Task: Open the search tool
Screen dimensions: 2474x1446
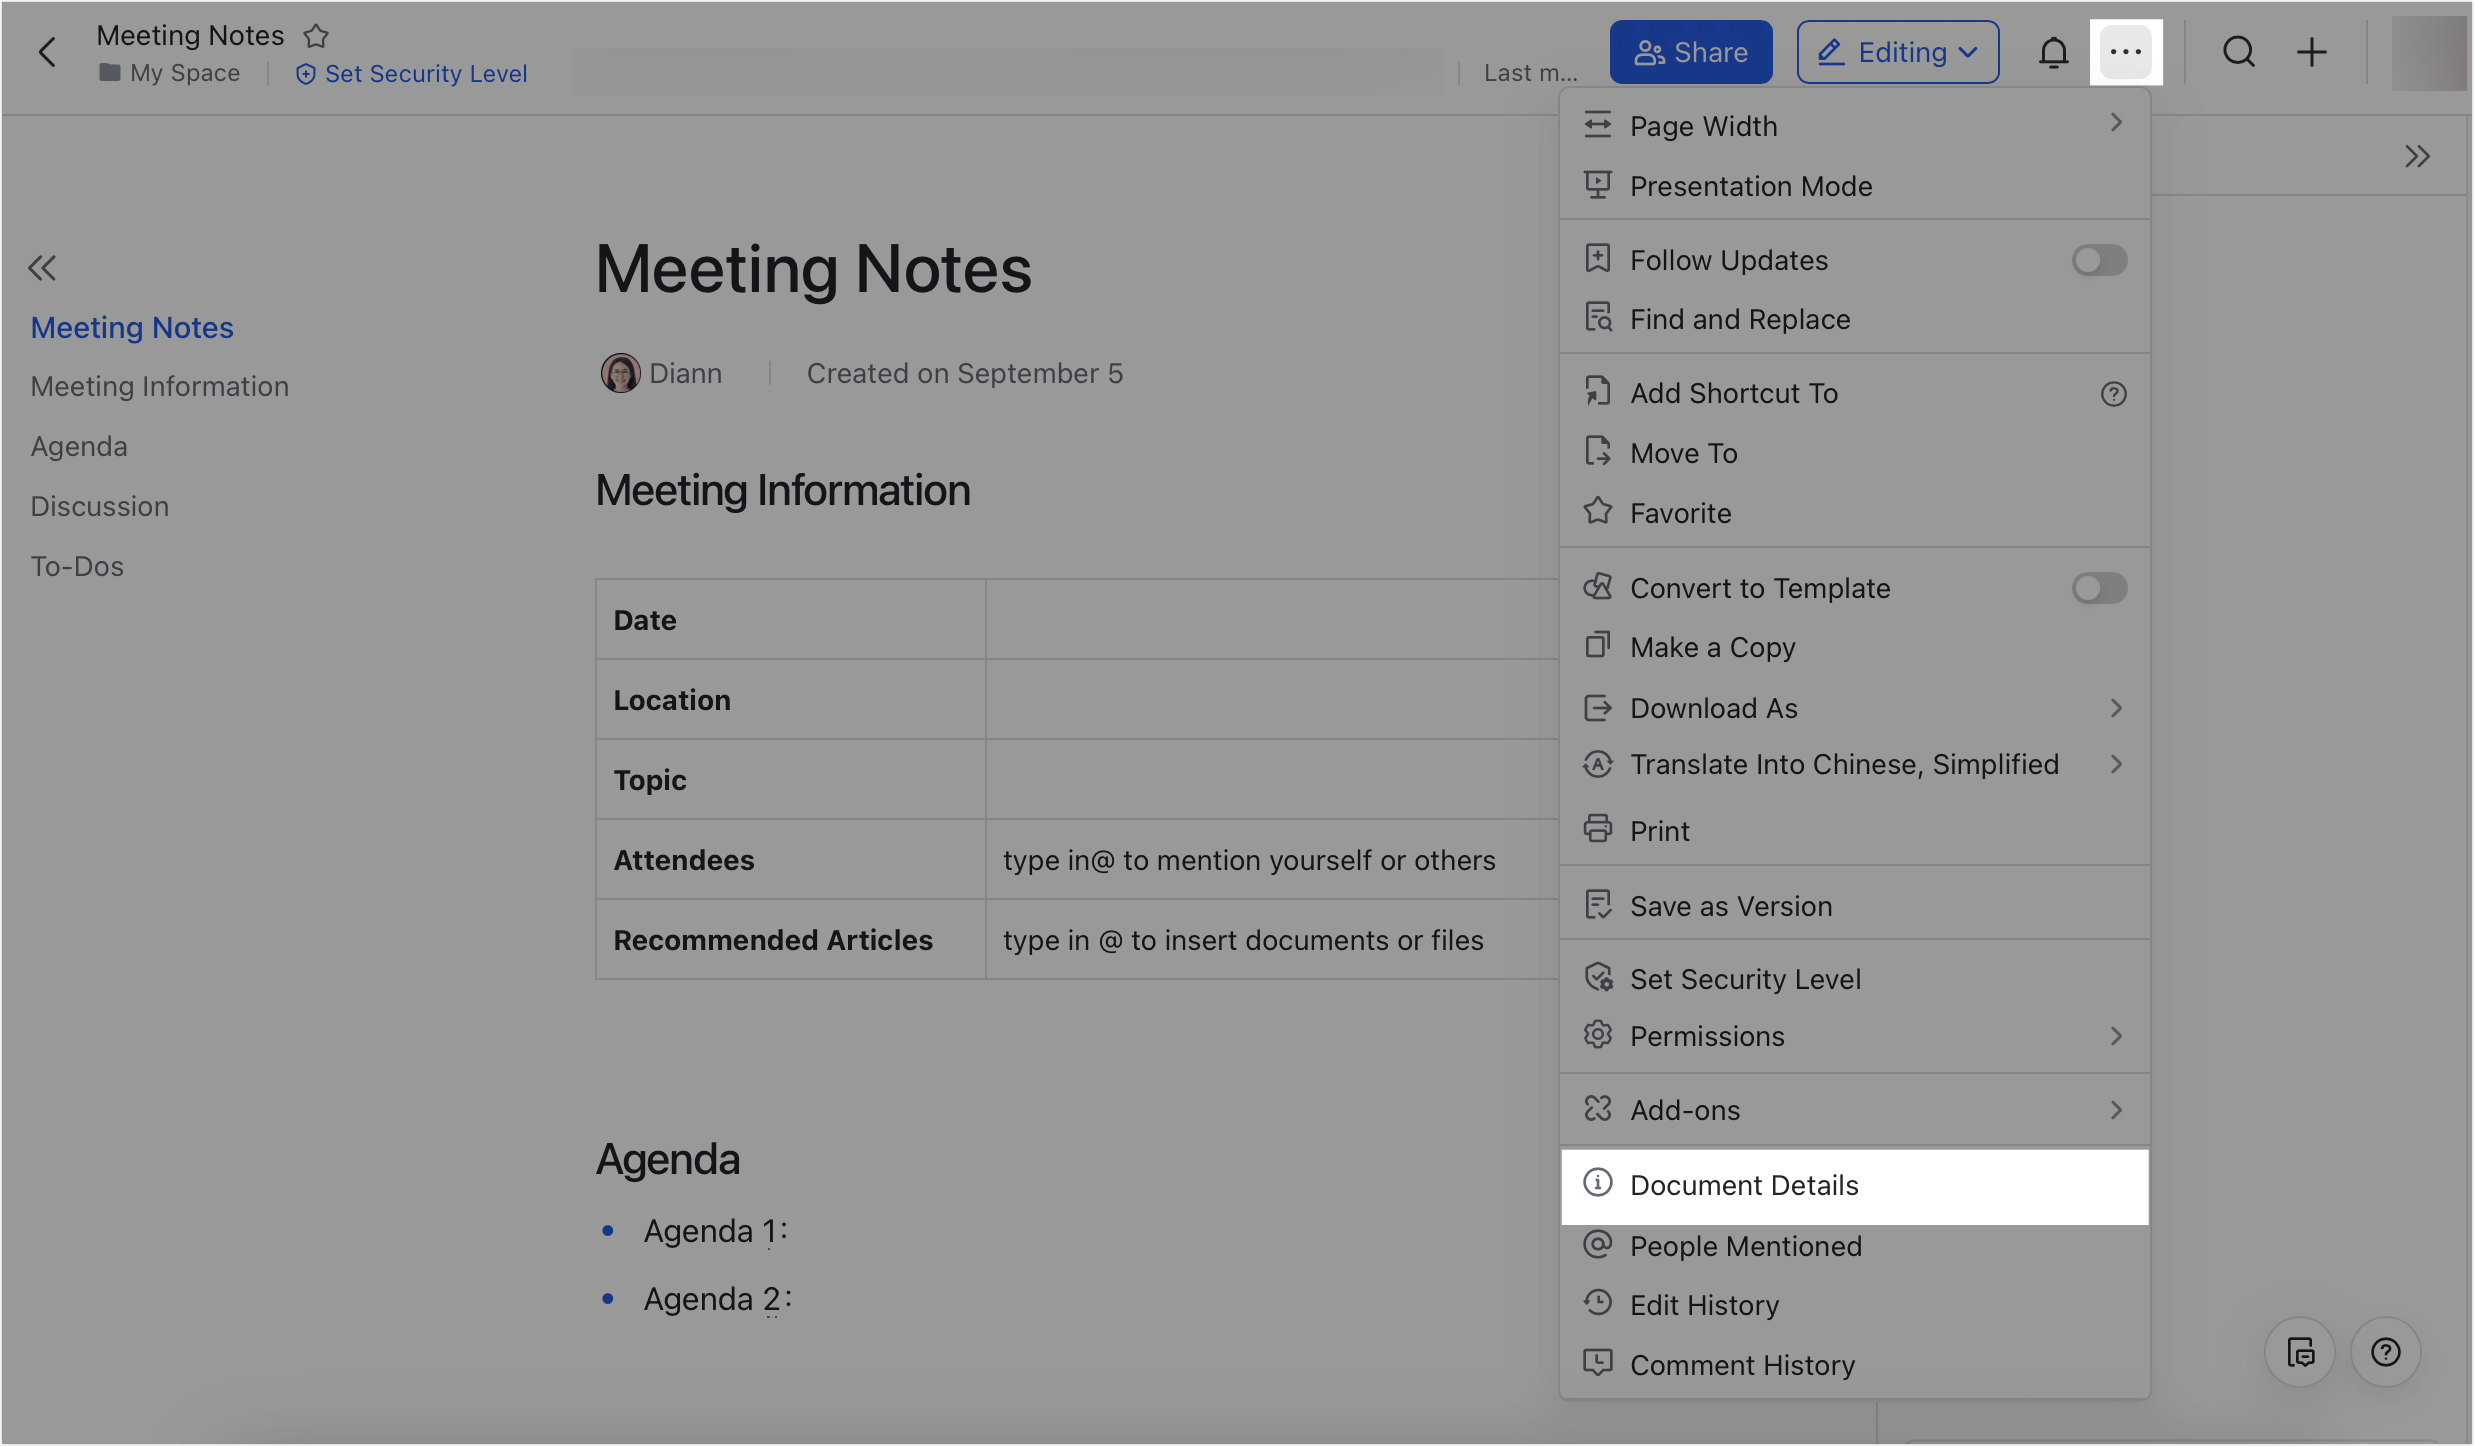Action: coord(2239,51)
